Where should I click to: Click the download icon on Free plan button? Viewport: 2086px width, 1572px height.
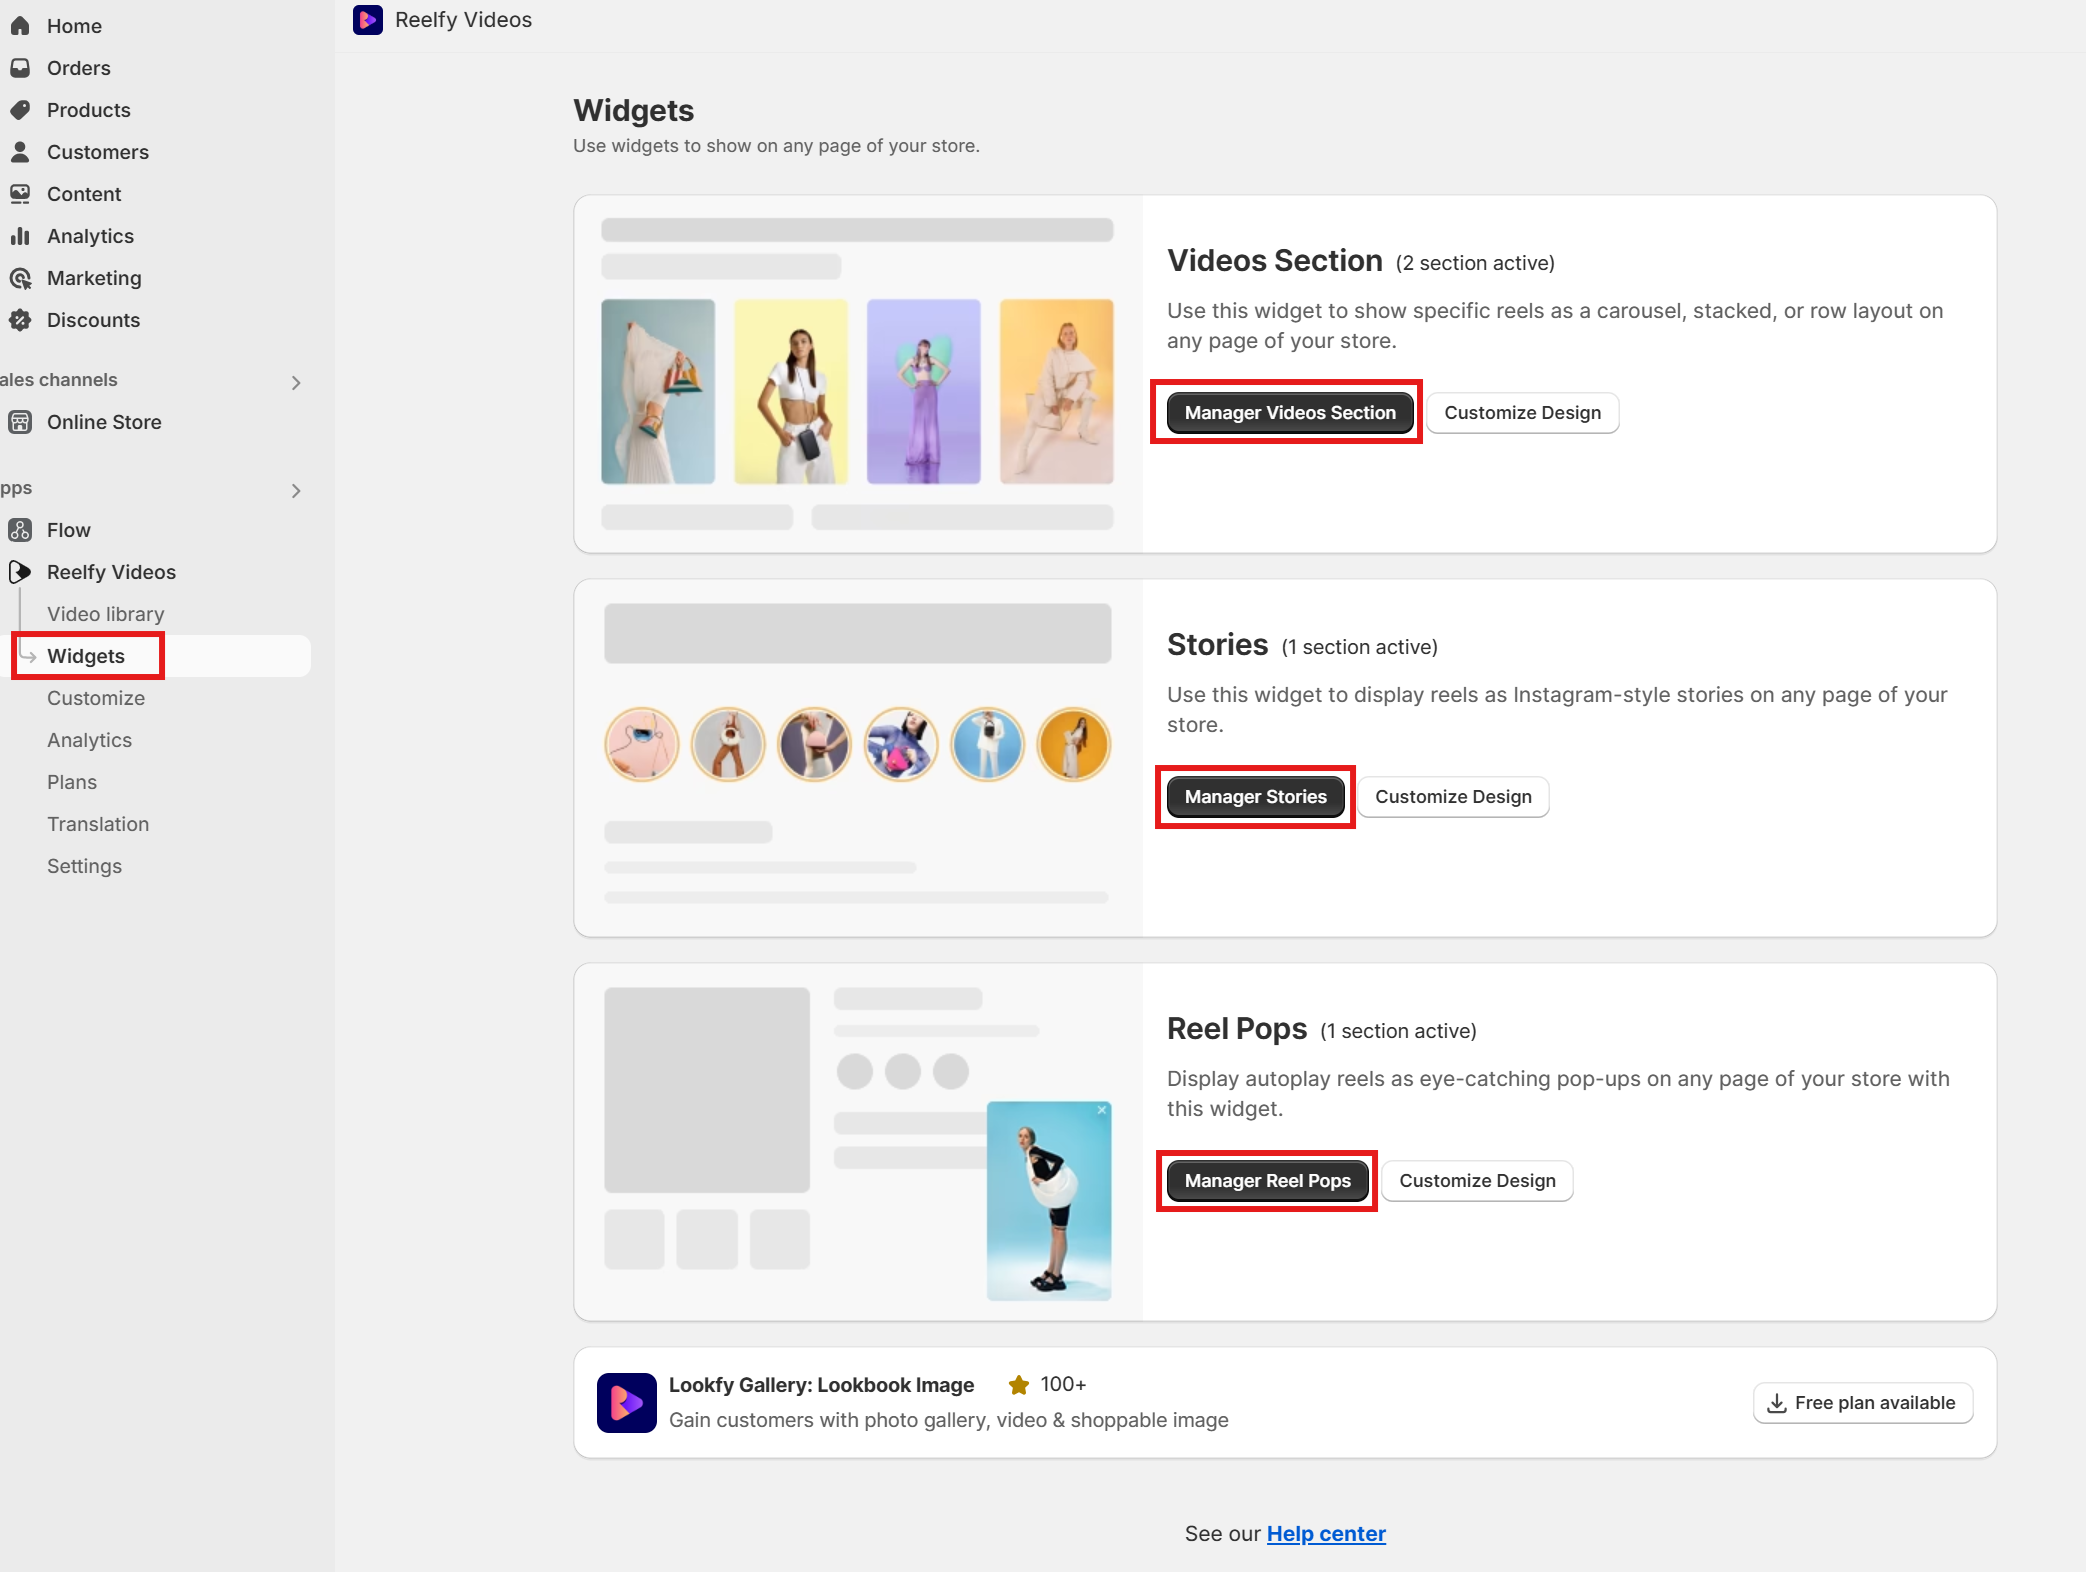click(x=1777, y=1403)
